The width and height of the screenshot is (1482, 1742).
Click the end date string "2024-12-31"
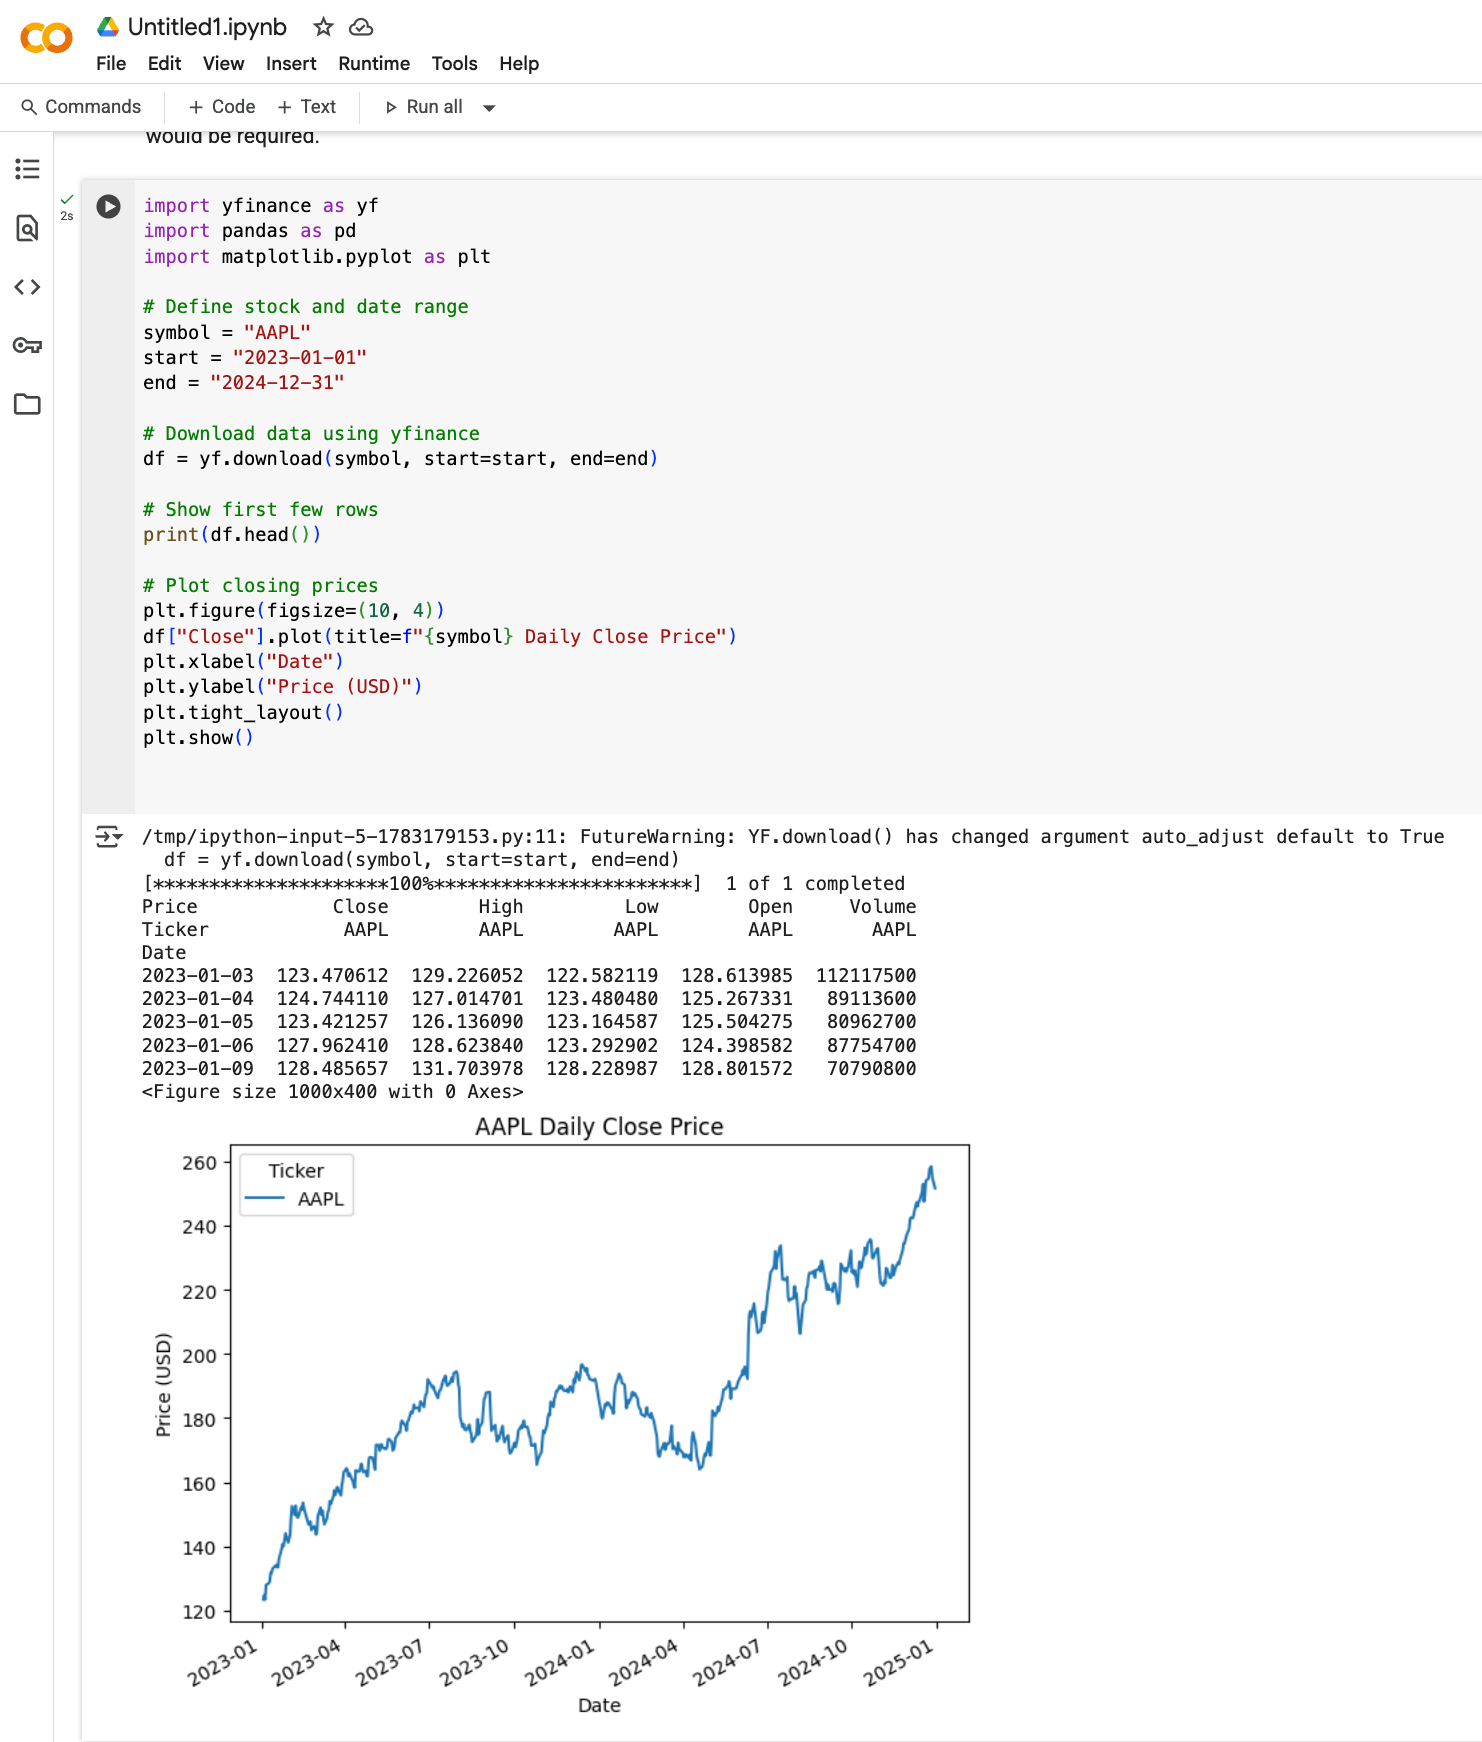[x=277, y=383]
